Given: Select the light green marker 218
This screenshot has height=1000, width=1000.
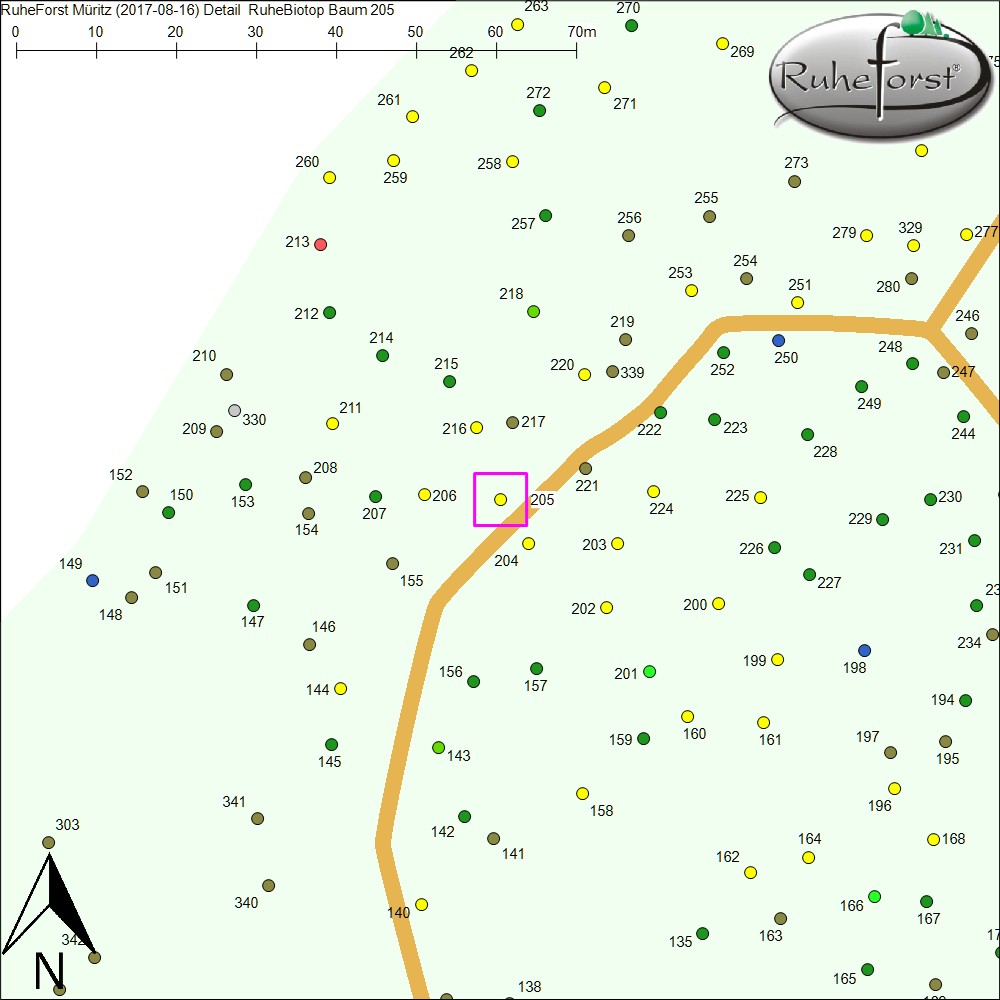Looking at the screenshot, I should click(x=533, y=311).
